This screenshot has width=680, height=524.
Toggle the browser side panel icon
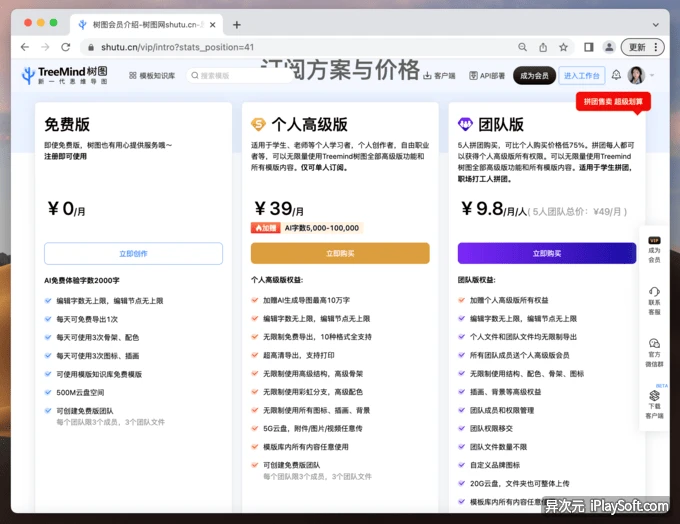coord(588,47)
